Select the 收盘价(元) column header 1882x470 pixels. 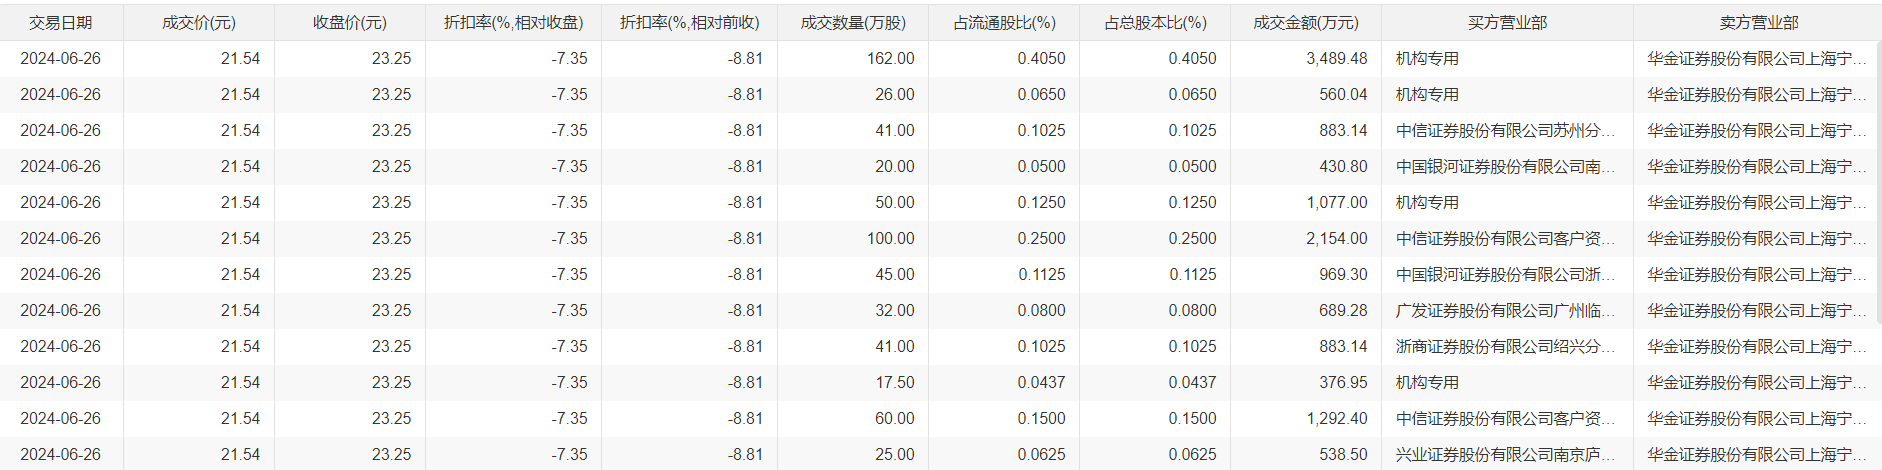(x=350, y=22)
